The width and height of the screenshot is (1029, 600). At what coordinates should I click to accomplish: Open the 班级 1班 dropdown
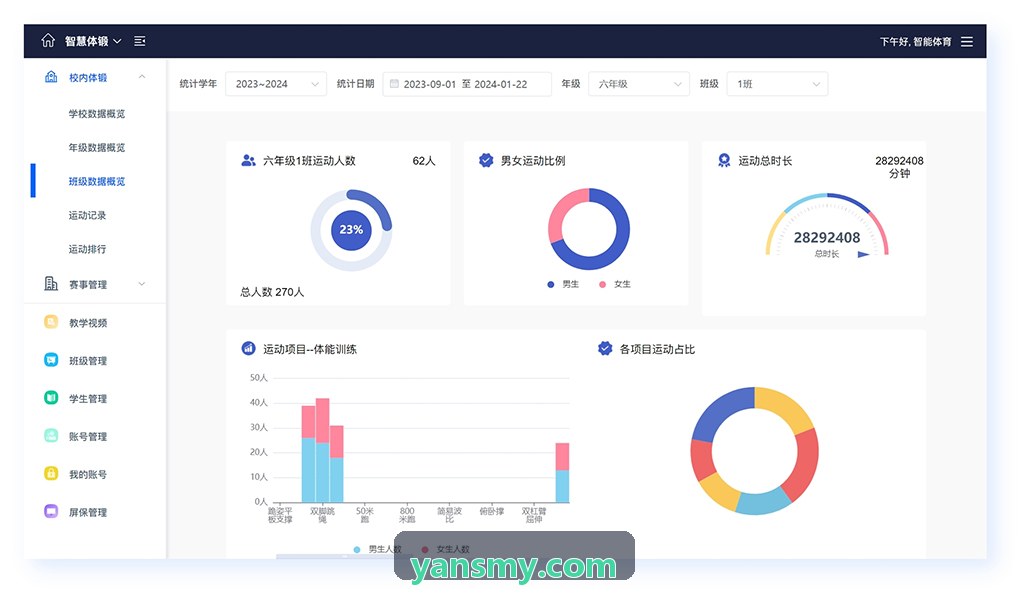coord(777,84)
